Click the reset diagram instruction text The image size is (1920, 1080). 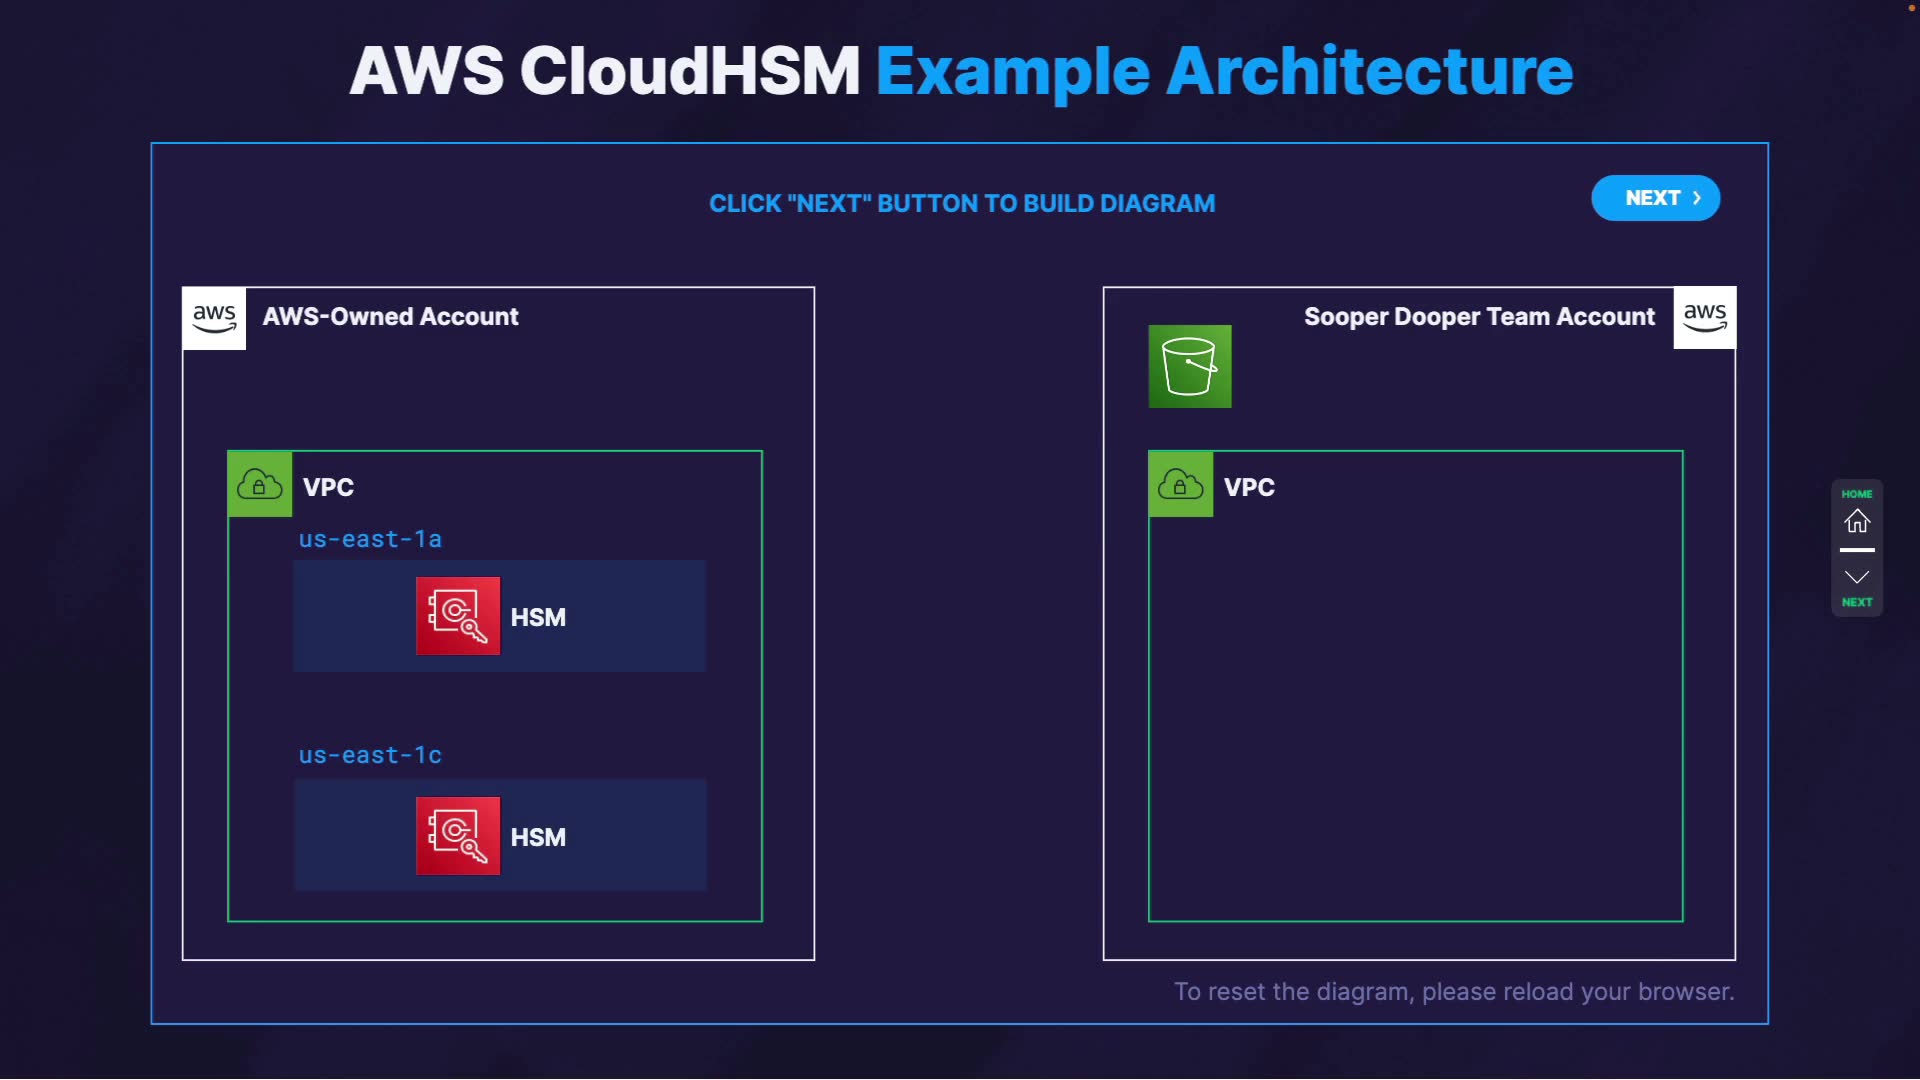click(1453, 991)
